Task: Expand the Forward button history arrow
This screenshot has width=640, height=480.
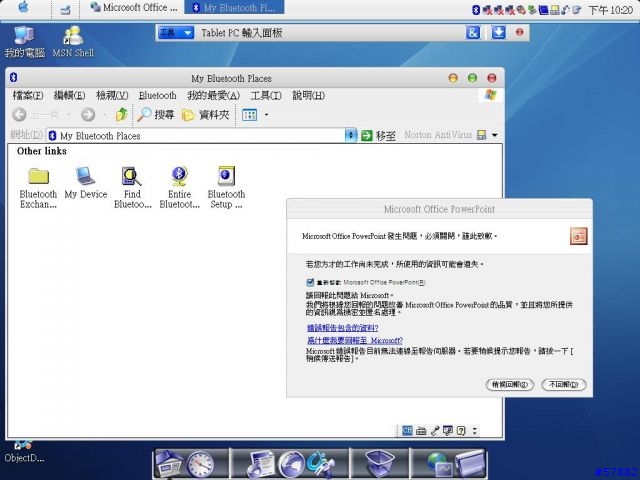Action: click(104, 115)
